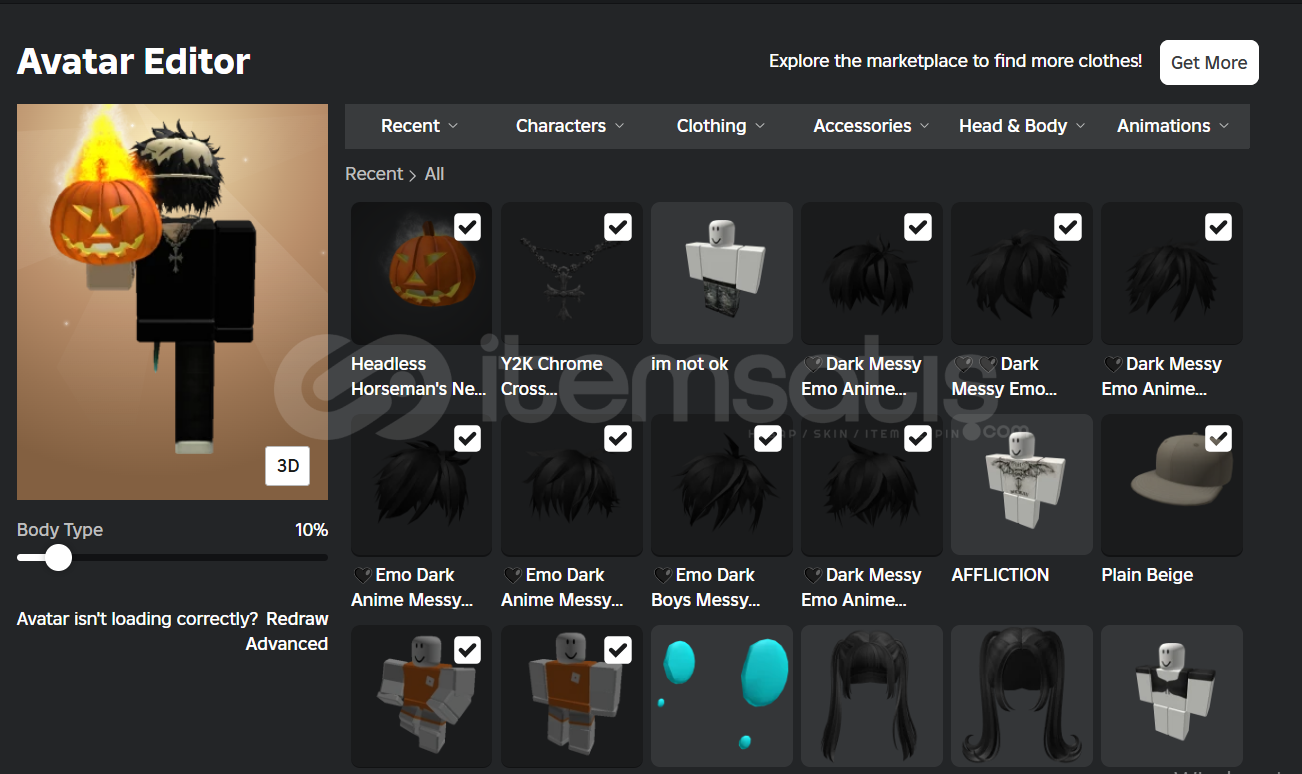Expand the Characters dropdown menu
1302x774 pixels.
(x=570, y=126)
